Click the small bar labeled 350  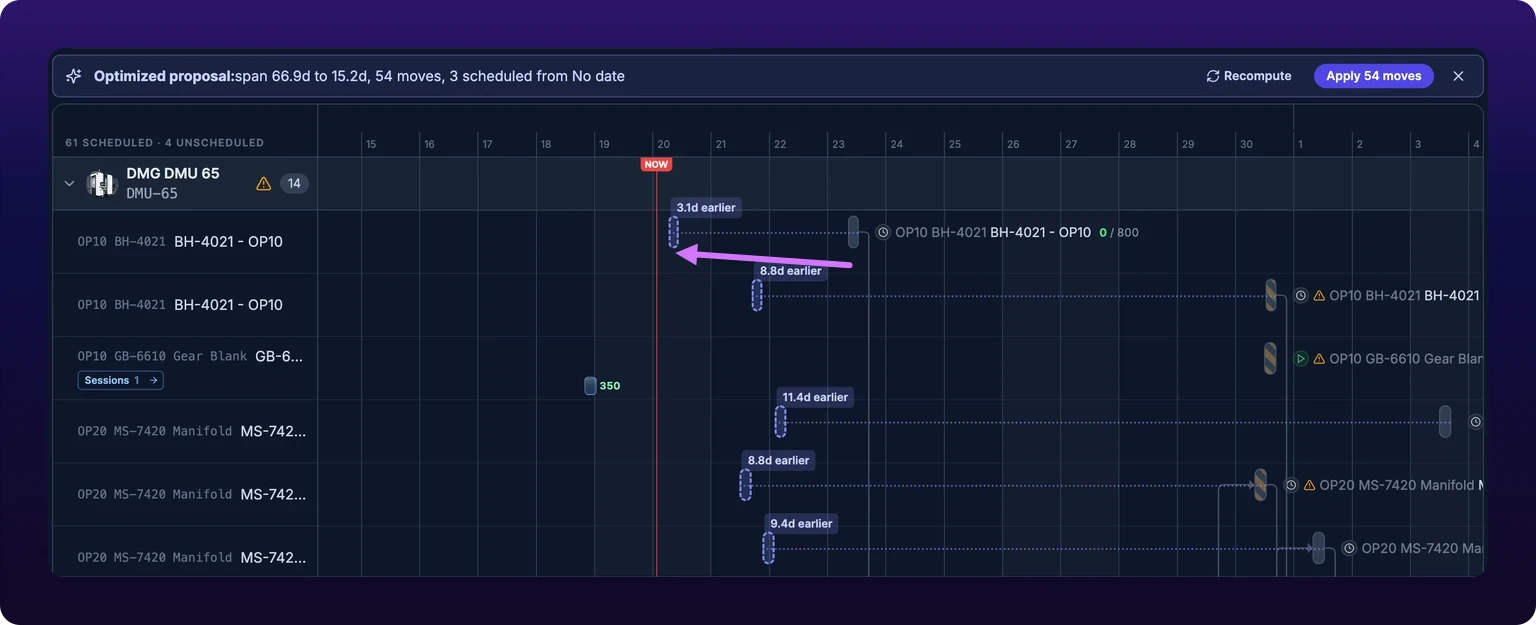pos(591,386)
